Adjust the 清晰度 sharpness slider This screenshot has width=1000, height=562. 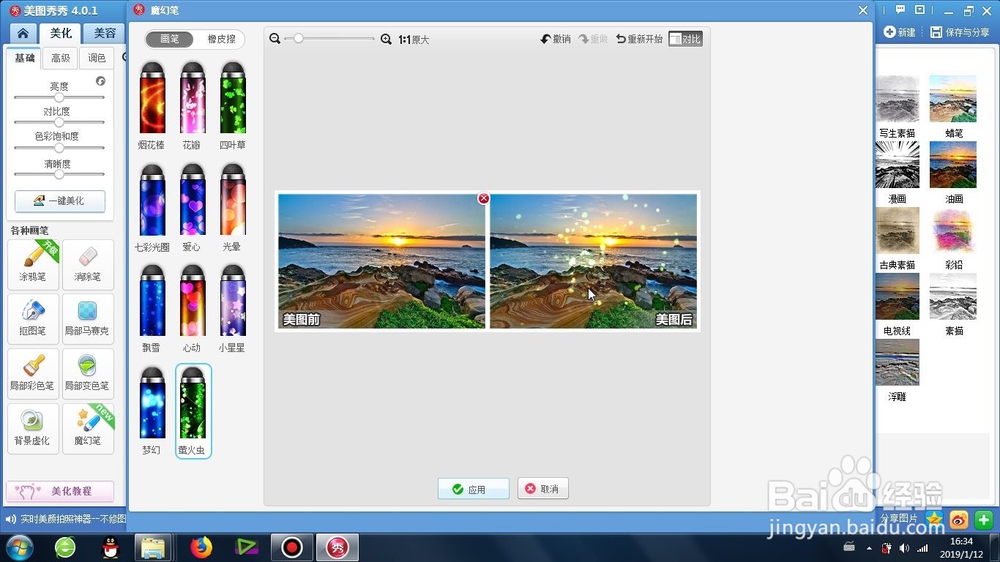point(59,174)
